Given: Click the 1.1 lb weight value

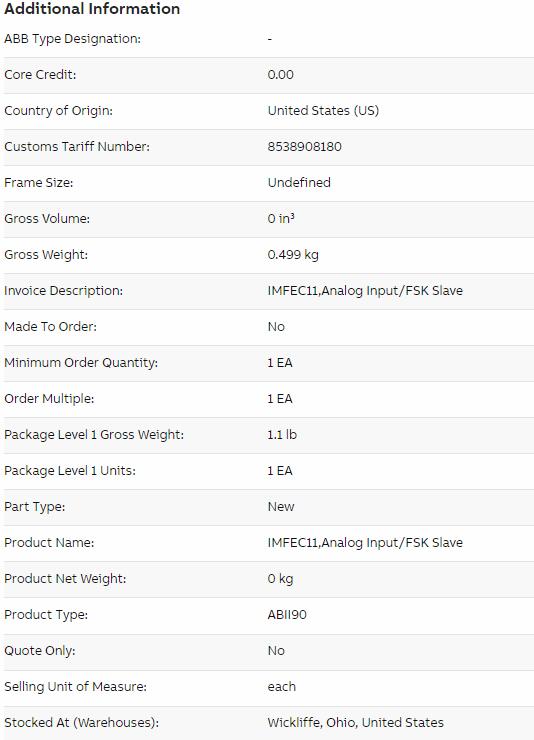Looking at the screenshot, I should 282,435.
